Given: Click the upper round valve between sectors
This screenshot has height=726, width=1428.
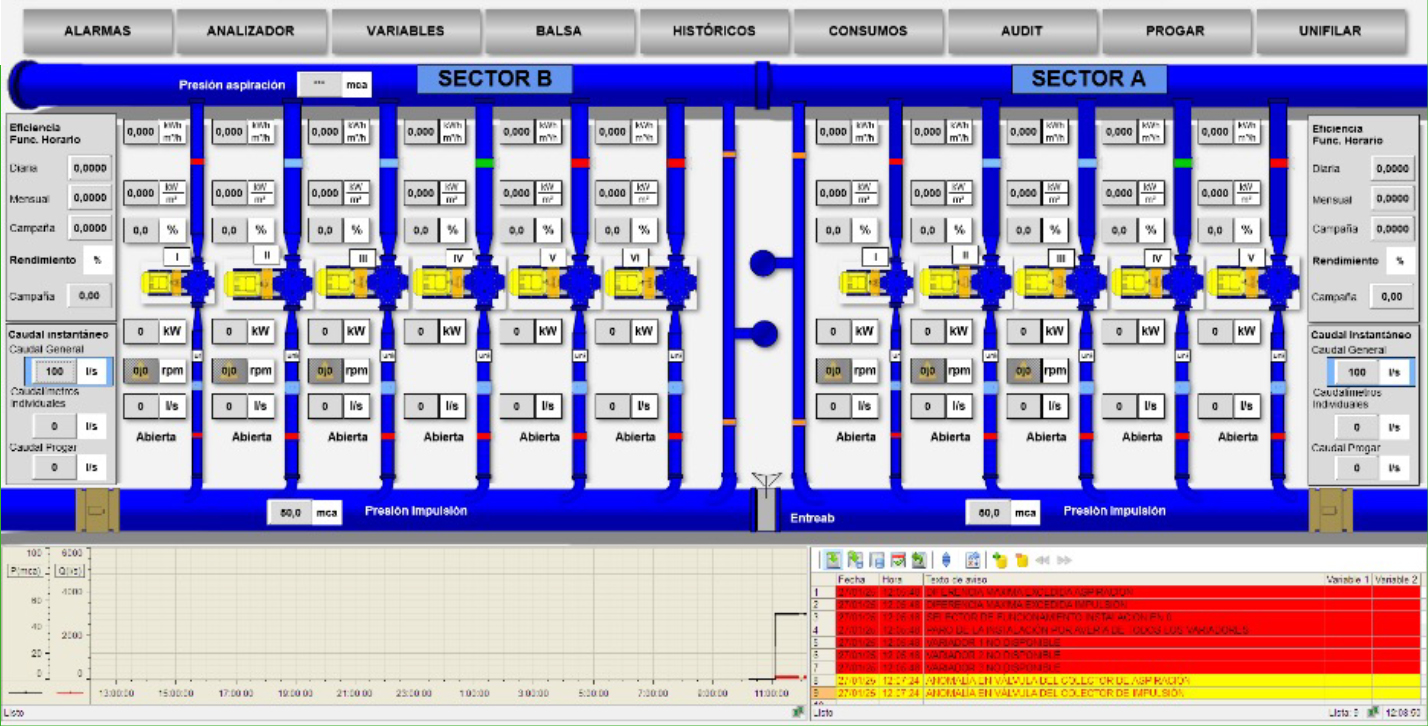Looking at the screenshot, I should click(764, 263).
